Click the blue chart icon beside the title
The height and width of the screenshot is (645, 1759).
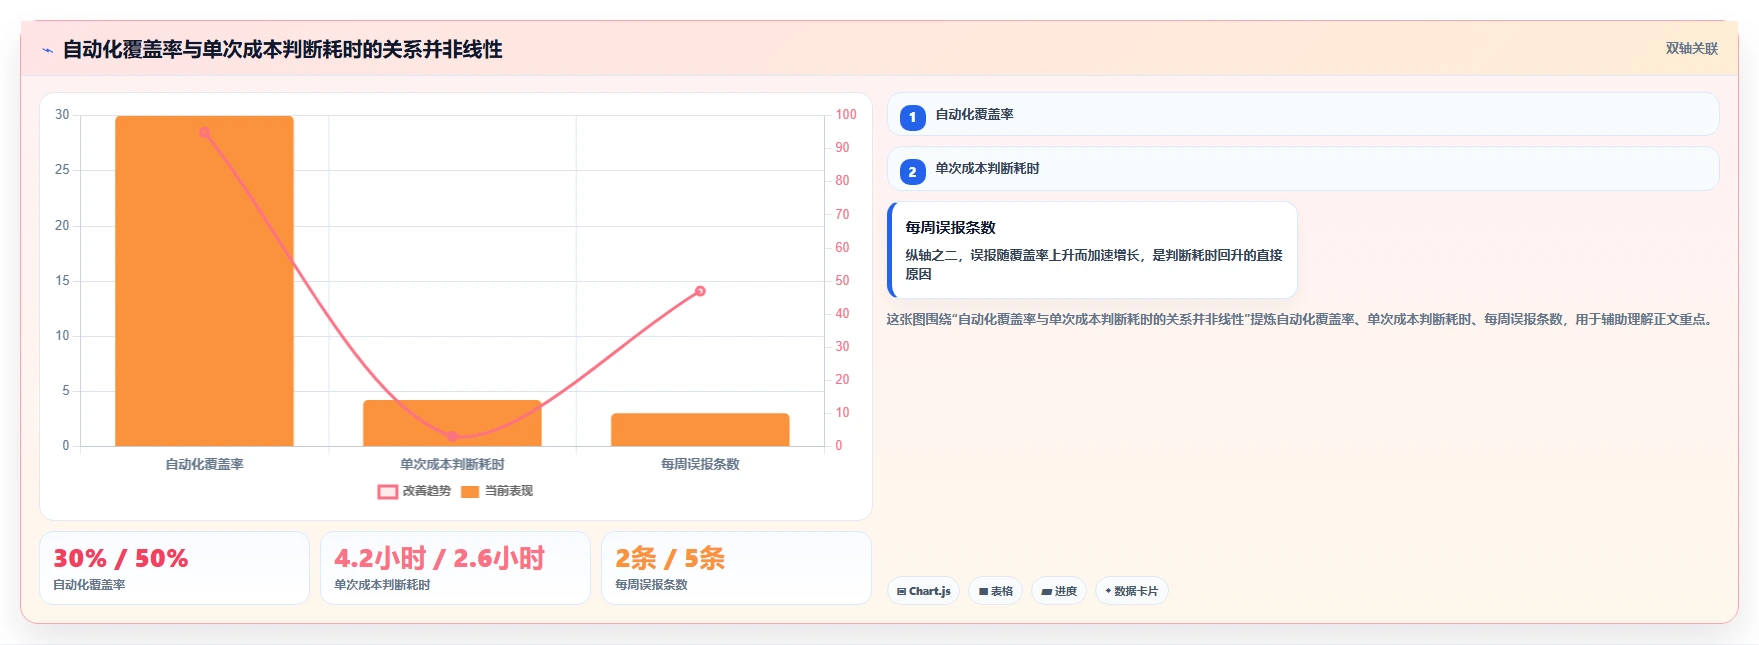tap(47, 50)
